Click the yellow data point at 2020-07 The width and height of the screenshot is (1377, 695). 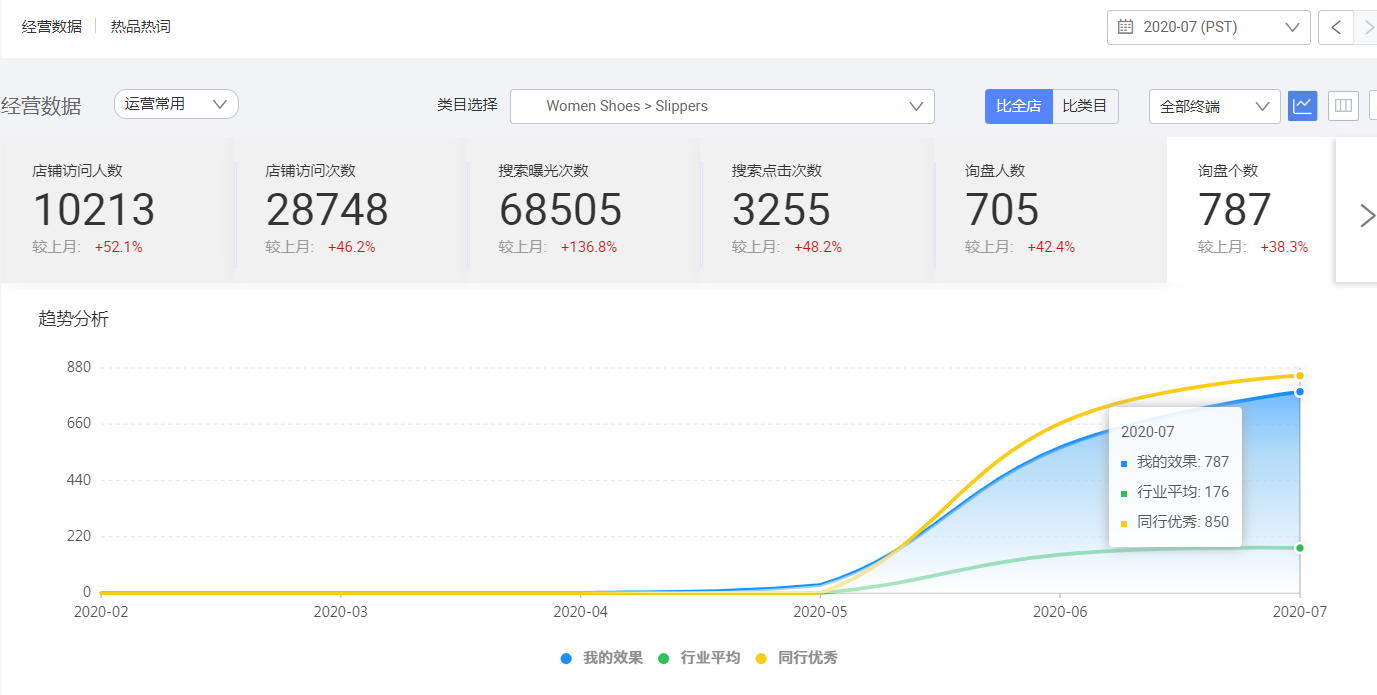point(1299,376)
